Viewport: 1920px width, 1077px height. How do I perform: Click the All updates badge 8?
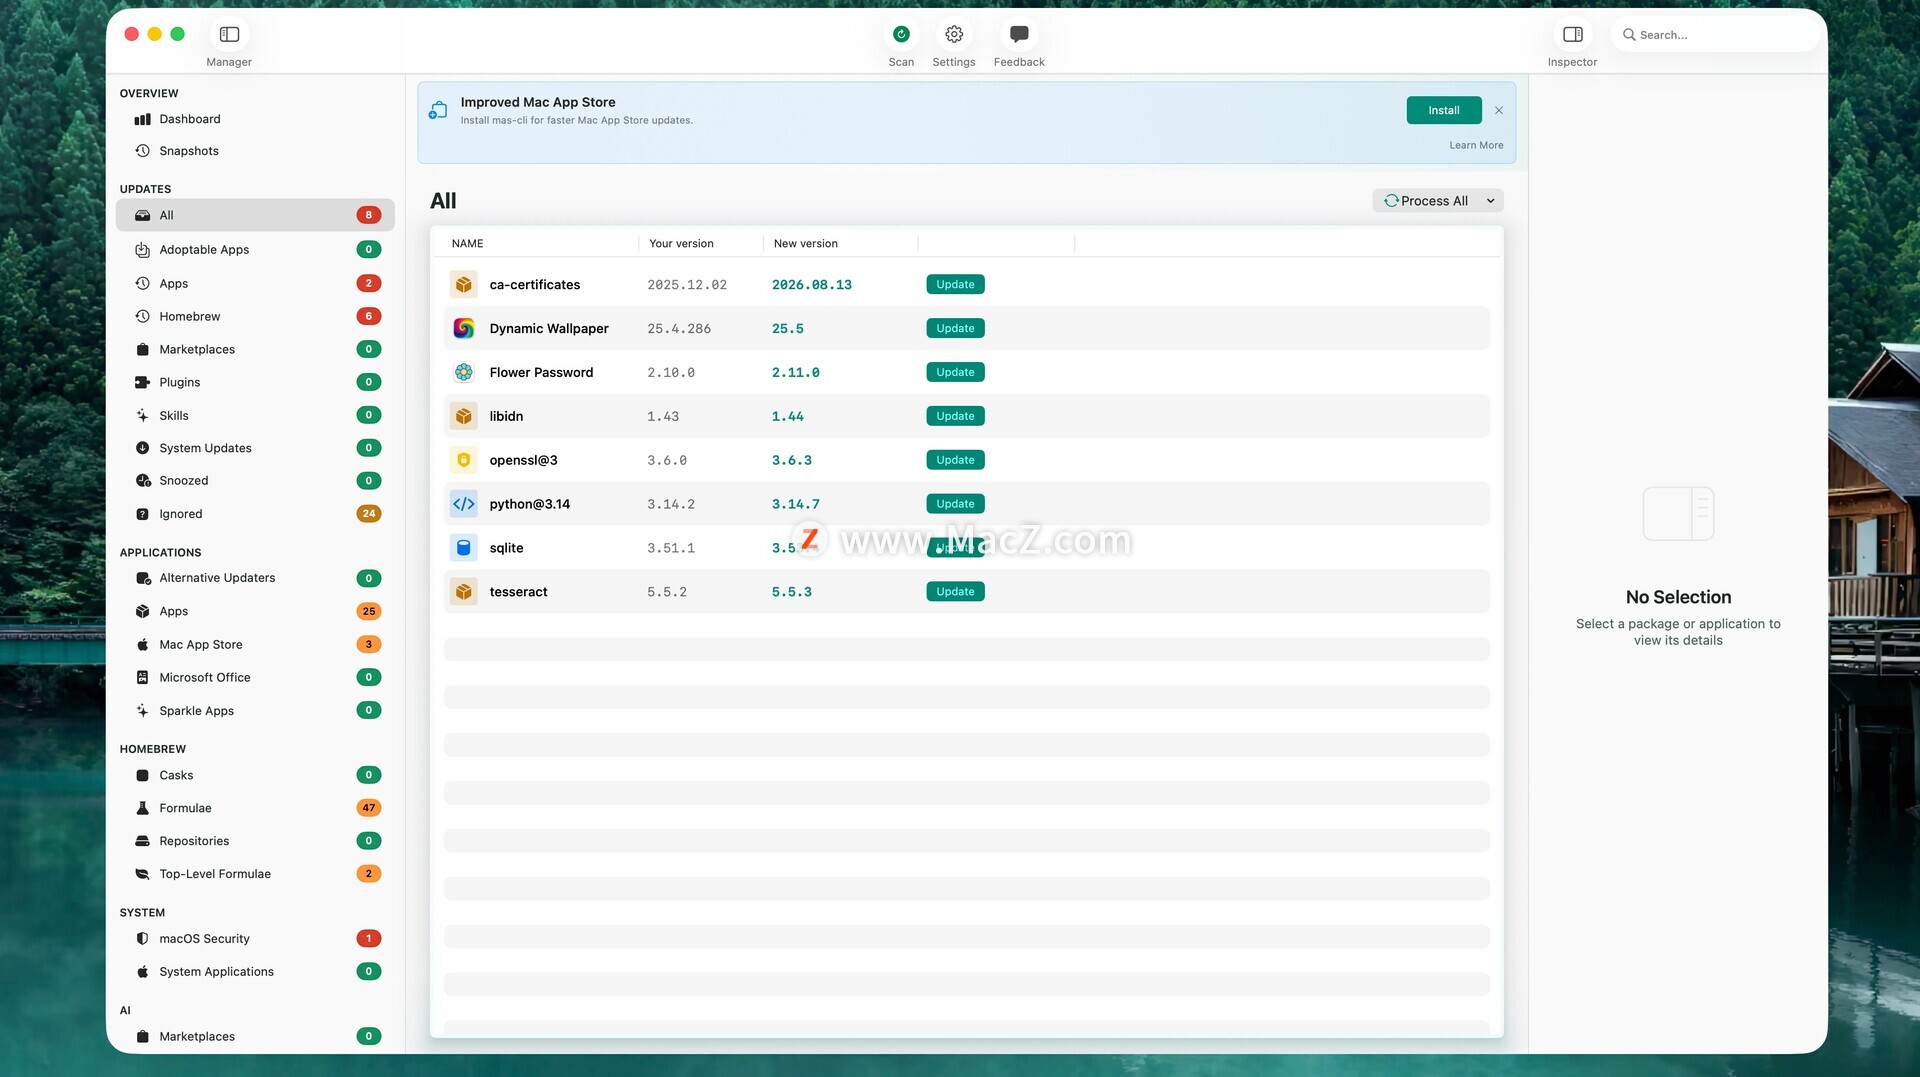(x=368, y=216)
